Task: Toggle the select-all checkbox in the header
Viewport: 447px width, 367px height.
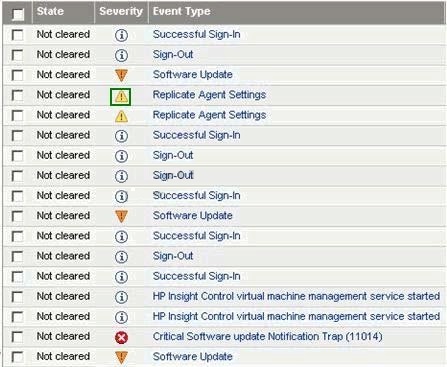Action: coord(18,14)
